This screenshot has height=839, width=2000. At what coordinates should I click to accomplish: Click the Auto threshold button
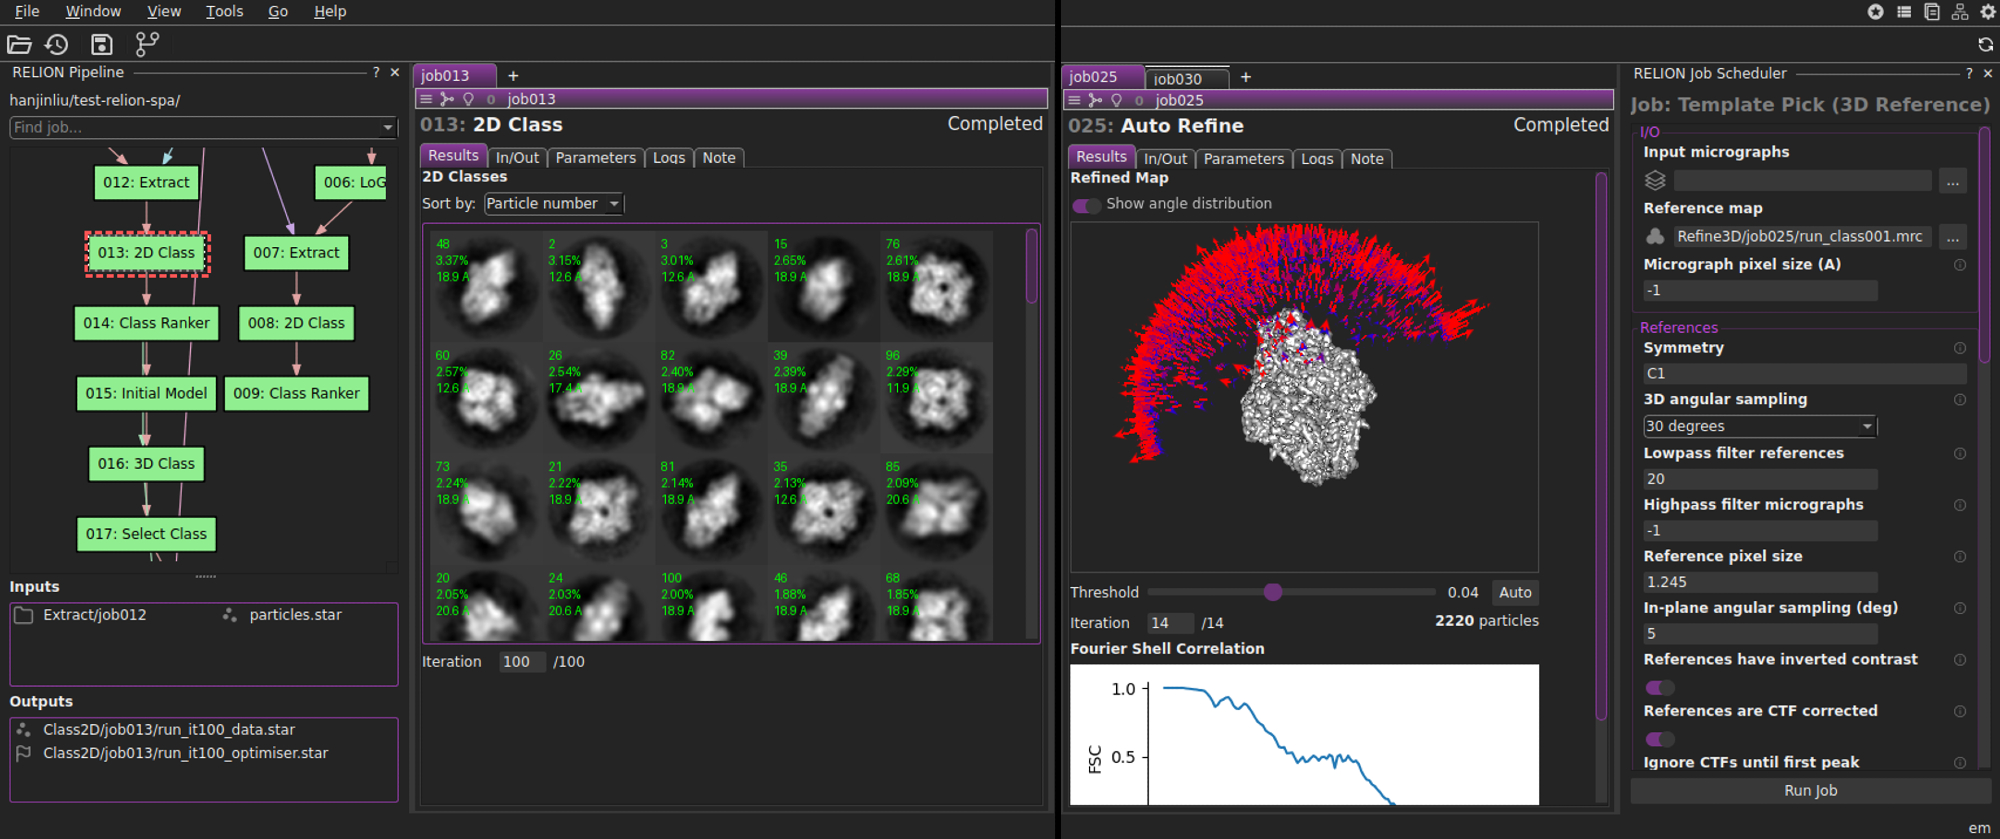(1514, 592)
